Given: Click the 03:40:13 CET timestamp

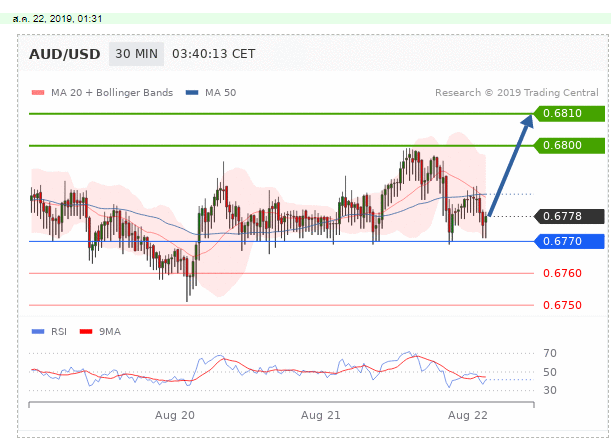Looking at the screenshot, I should (214, 54).
